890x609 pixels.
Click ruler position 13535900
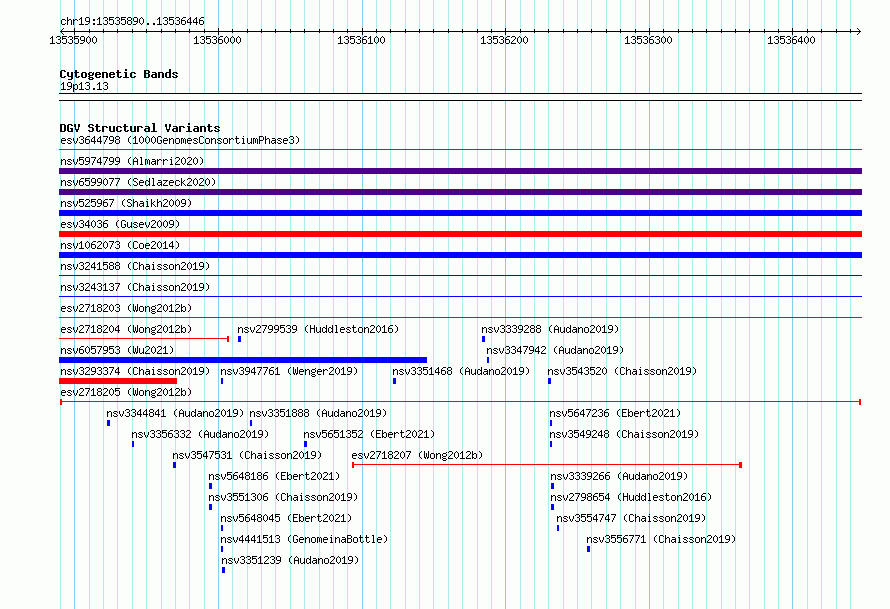(74, 40)
